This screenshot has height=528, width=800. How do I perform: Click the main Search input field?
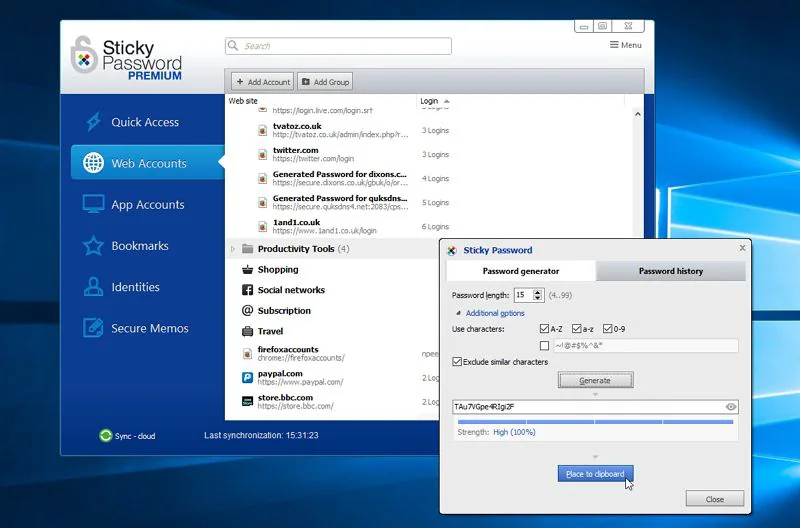(338, 46)
